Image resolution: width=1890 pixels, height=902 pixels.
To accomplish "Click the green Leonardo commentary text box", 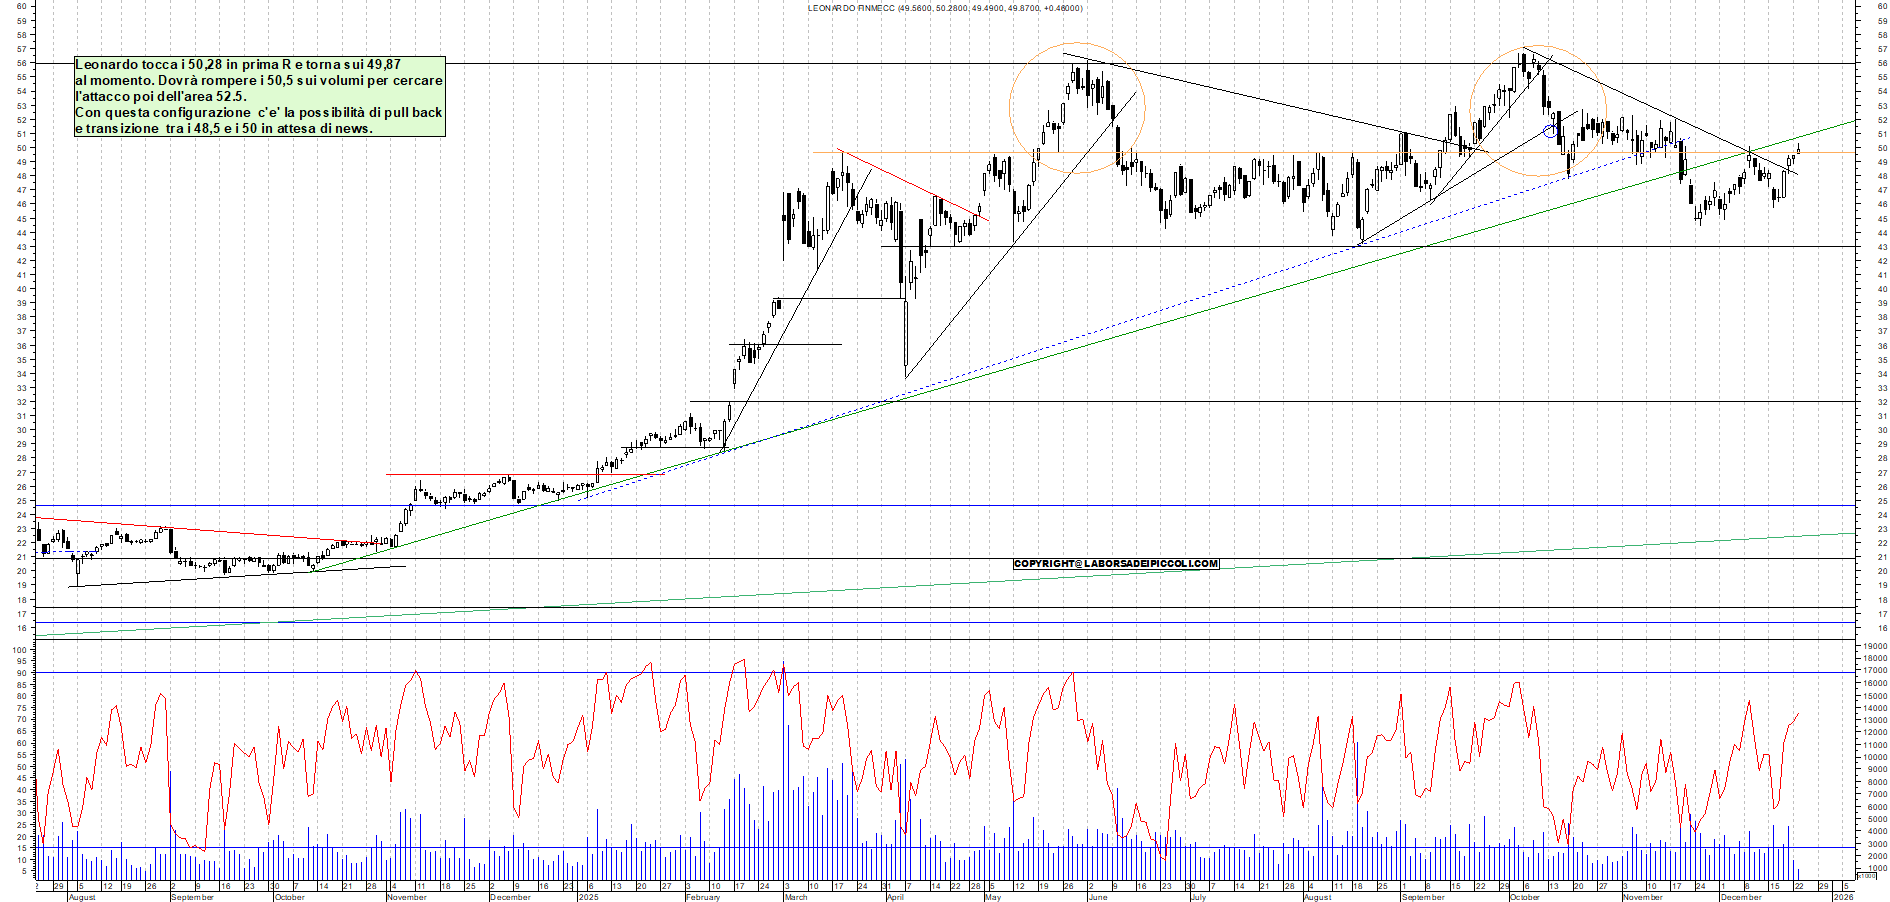I will tap(259, 96).
